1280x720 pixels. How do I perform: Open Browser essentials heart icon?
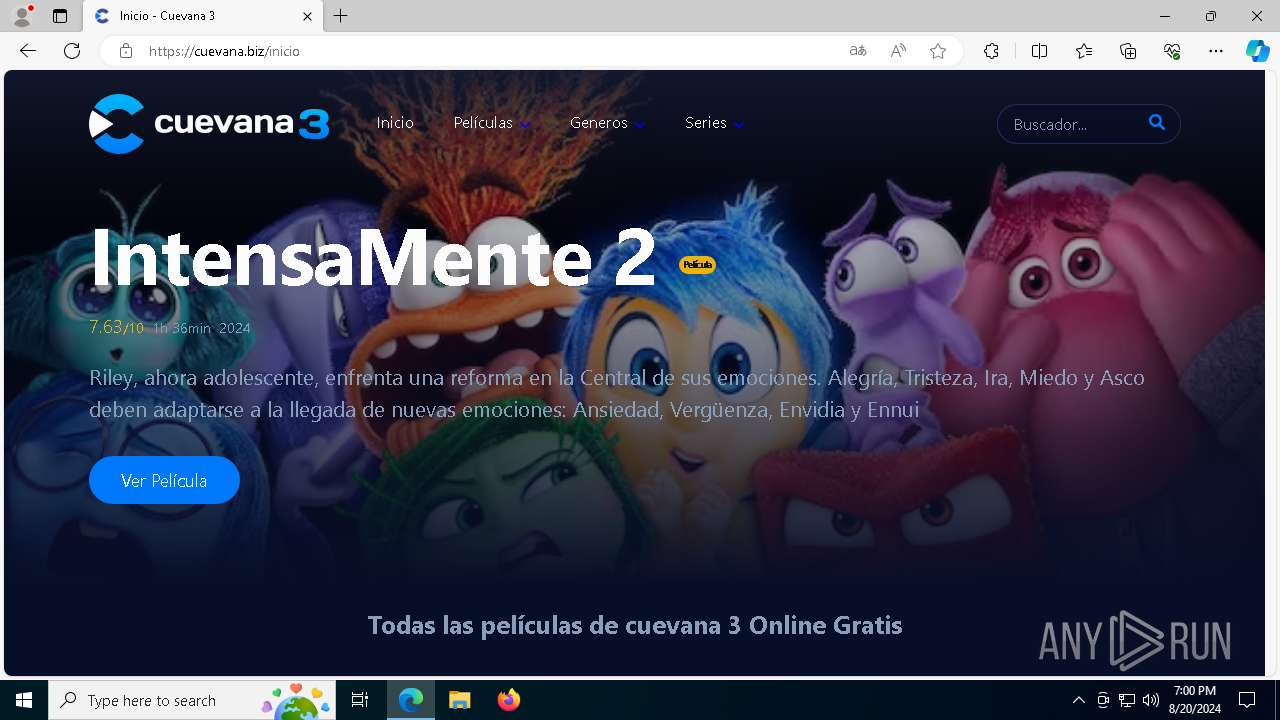(x=1172, y=51)
